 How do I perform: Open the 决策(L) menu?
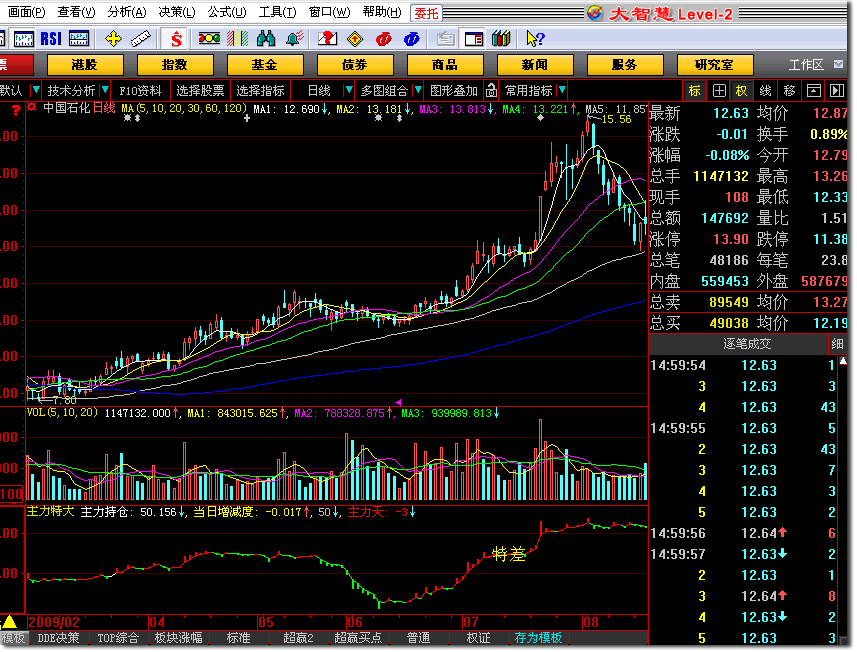point(177,12)
